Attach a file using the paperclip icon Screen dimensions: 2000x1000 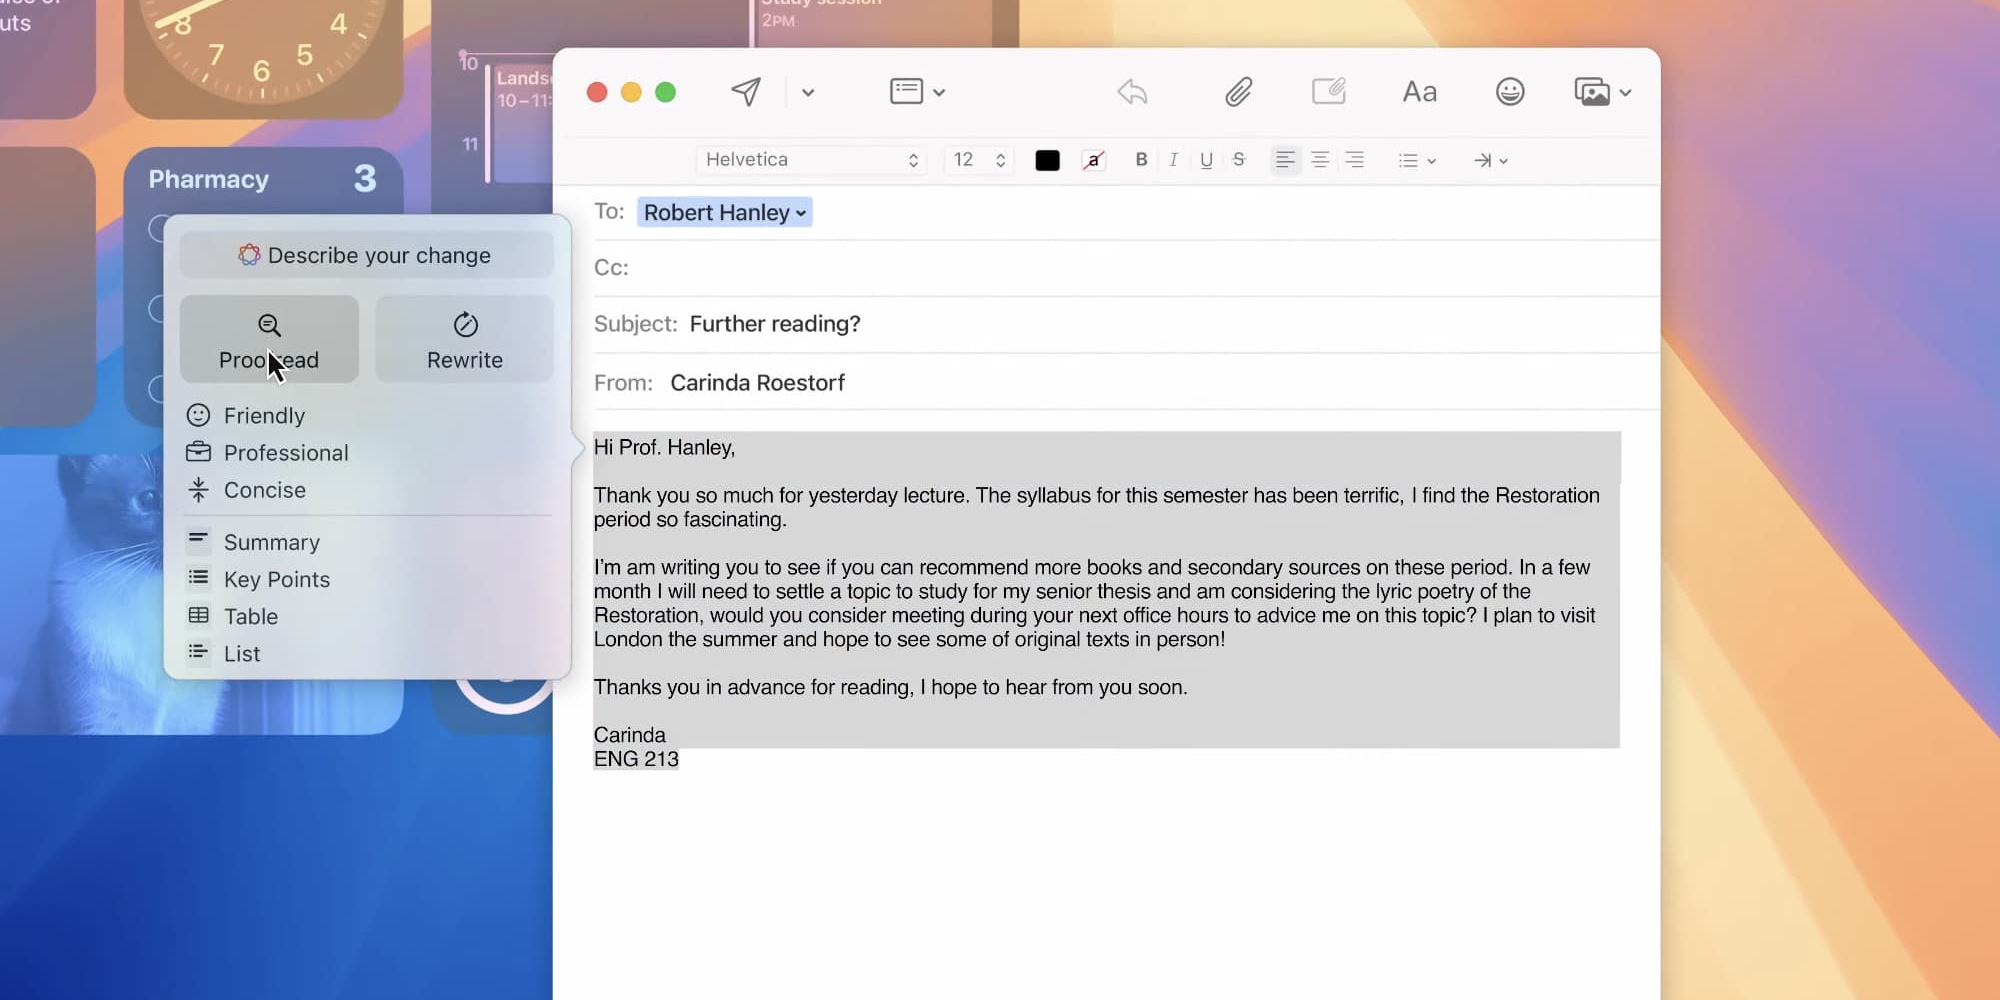[1239, 91]
